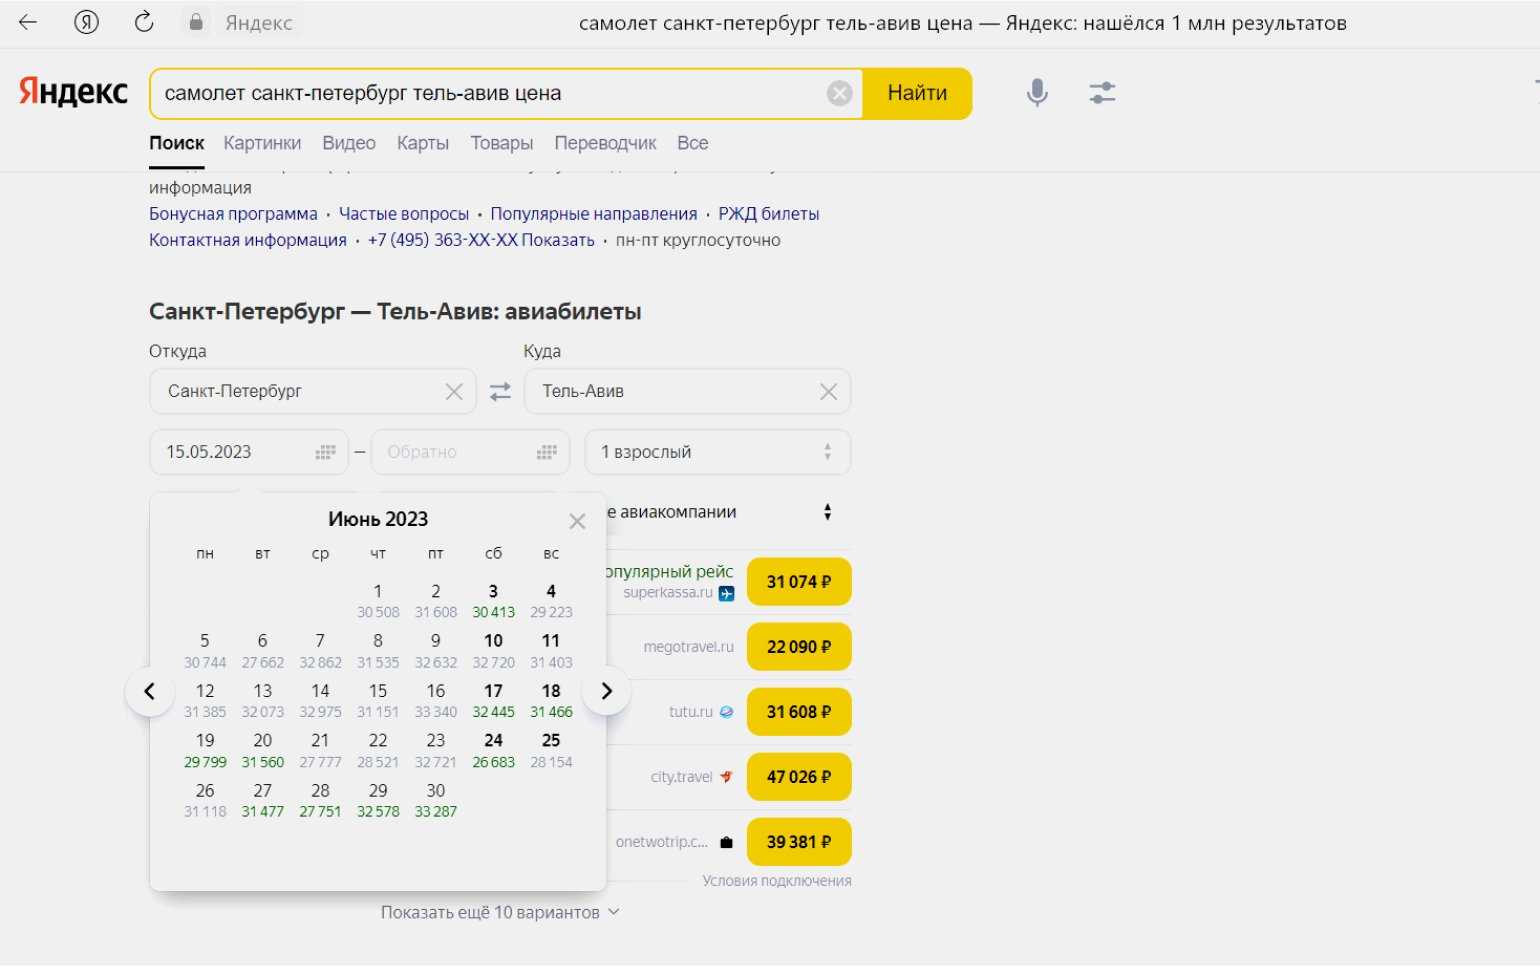
Task: Clear the Тель-Авив destination field
Action: click(x=828, y=392)
